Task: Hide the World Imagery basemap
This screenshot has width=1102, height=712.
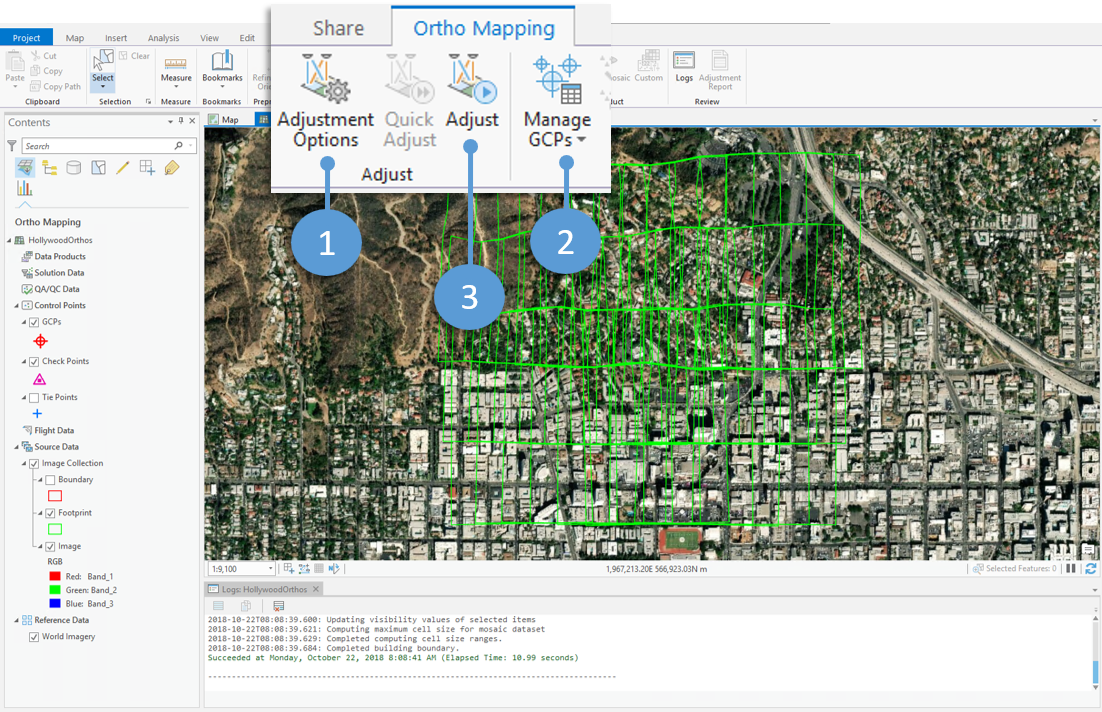Action: 33,636
